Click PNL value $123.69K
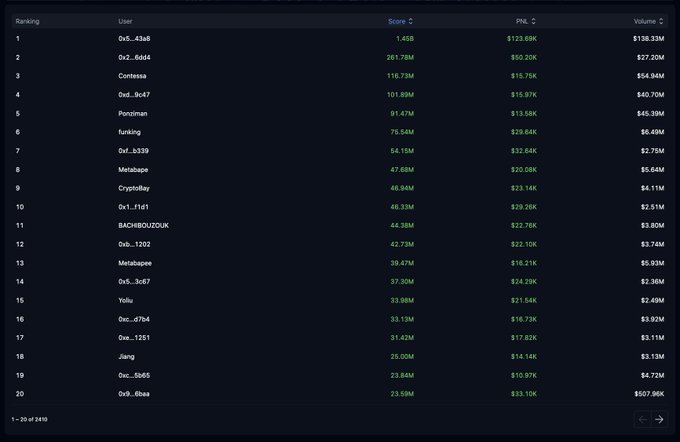680x442 pixels. point(522,39)
